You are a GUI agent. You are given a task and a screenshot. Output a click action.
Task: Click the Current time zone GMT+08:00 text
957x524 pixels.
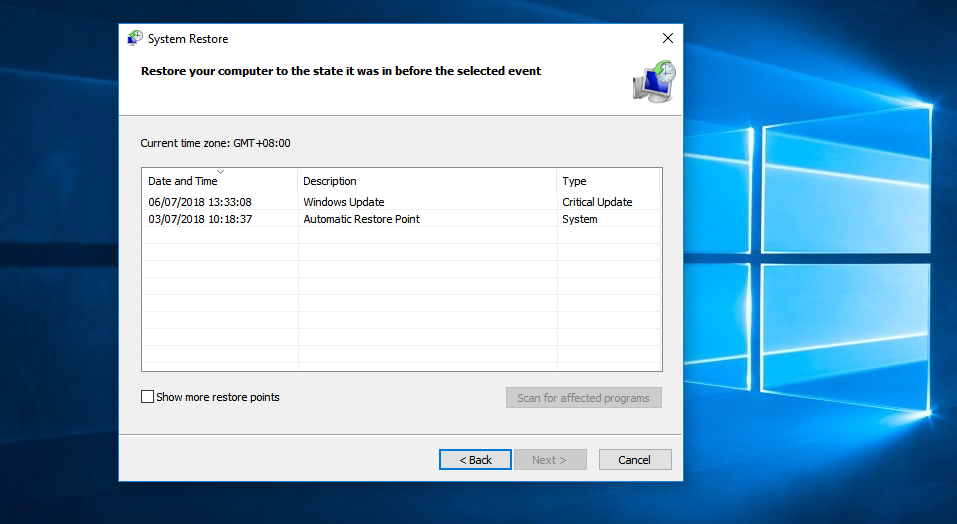[x=215, y=143]
